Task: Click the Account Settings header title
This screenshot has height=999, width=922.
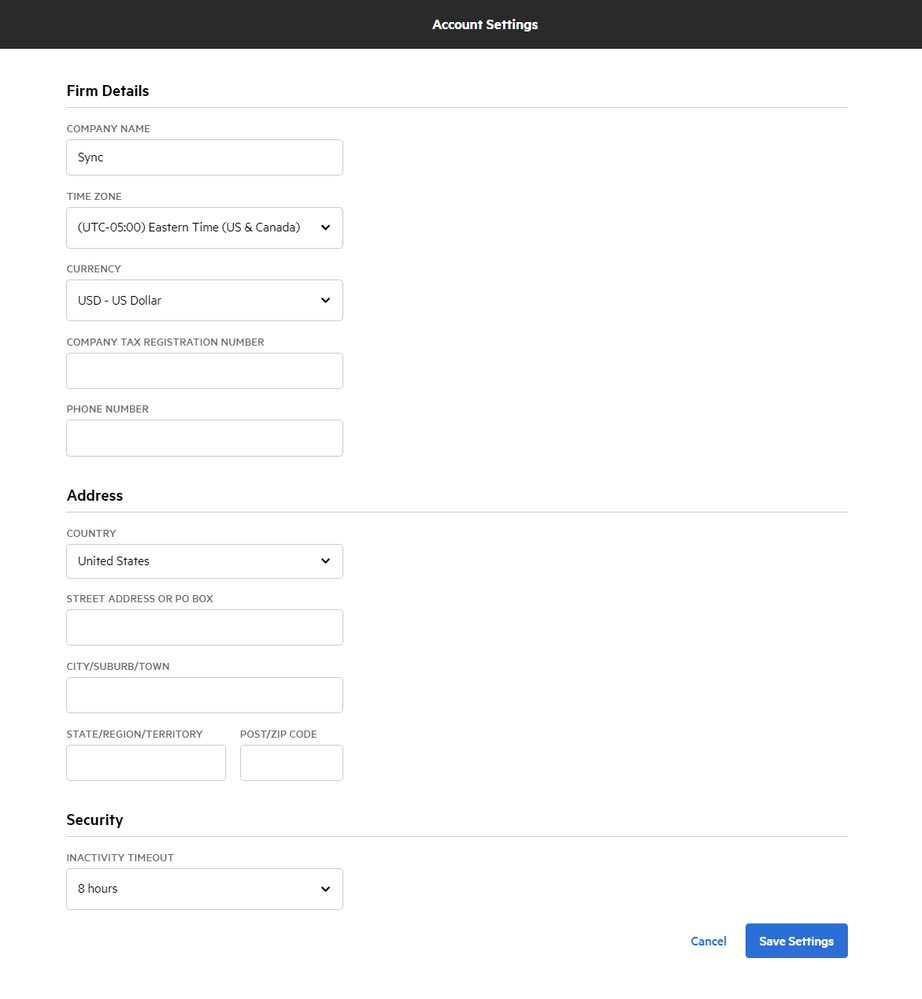Action: 485,24
